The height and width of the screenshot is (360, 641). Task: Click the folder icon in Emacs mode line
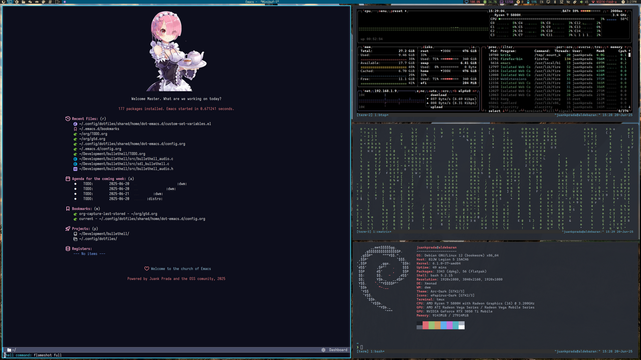[9, 350]
